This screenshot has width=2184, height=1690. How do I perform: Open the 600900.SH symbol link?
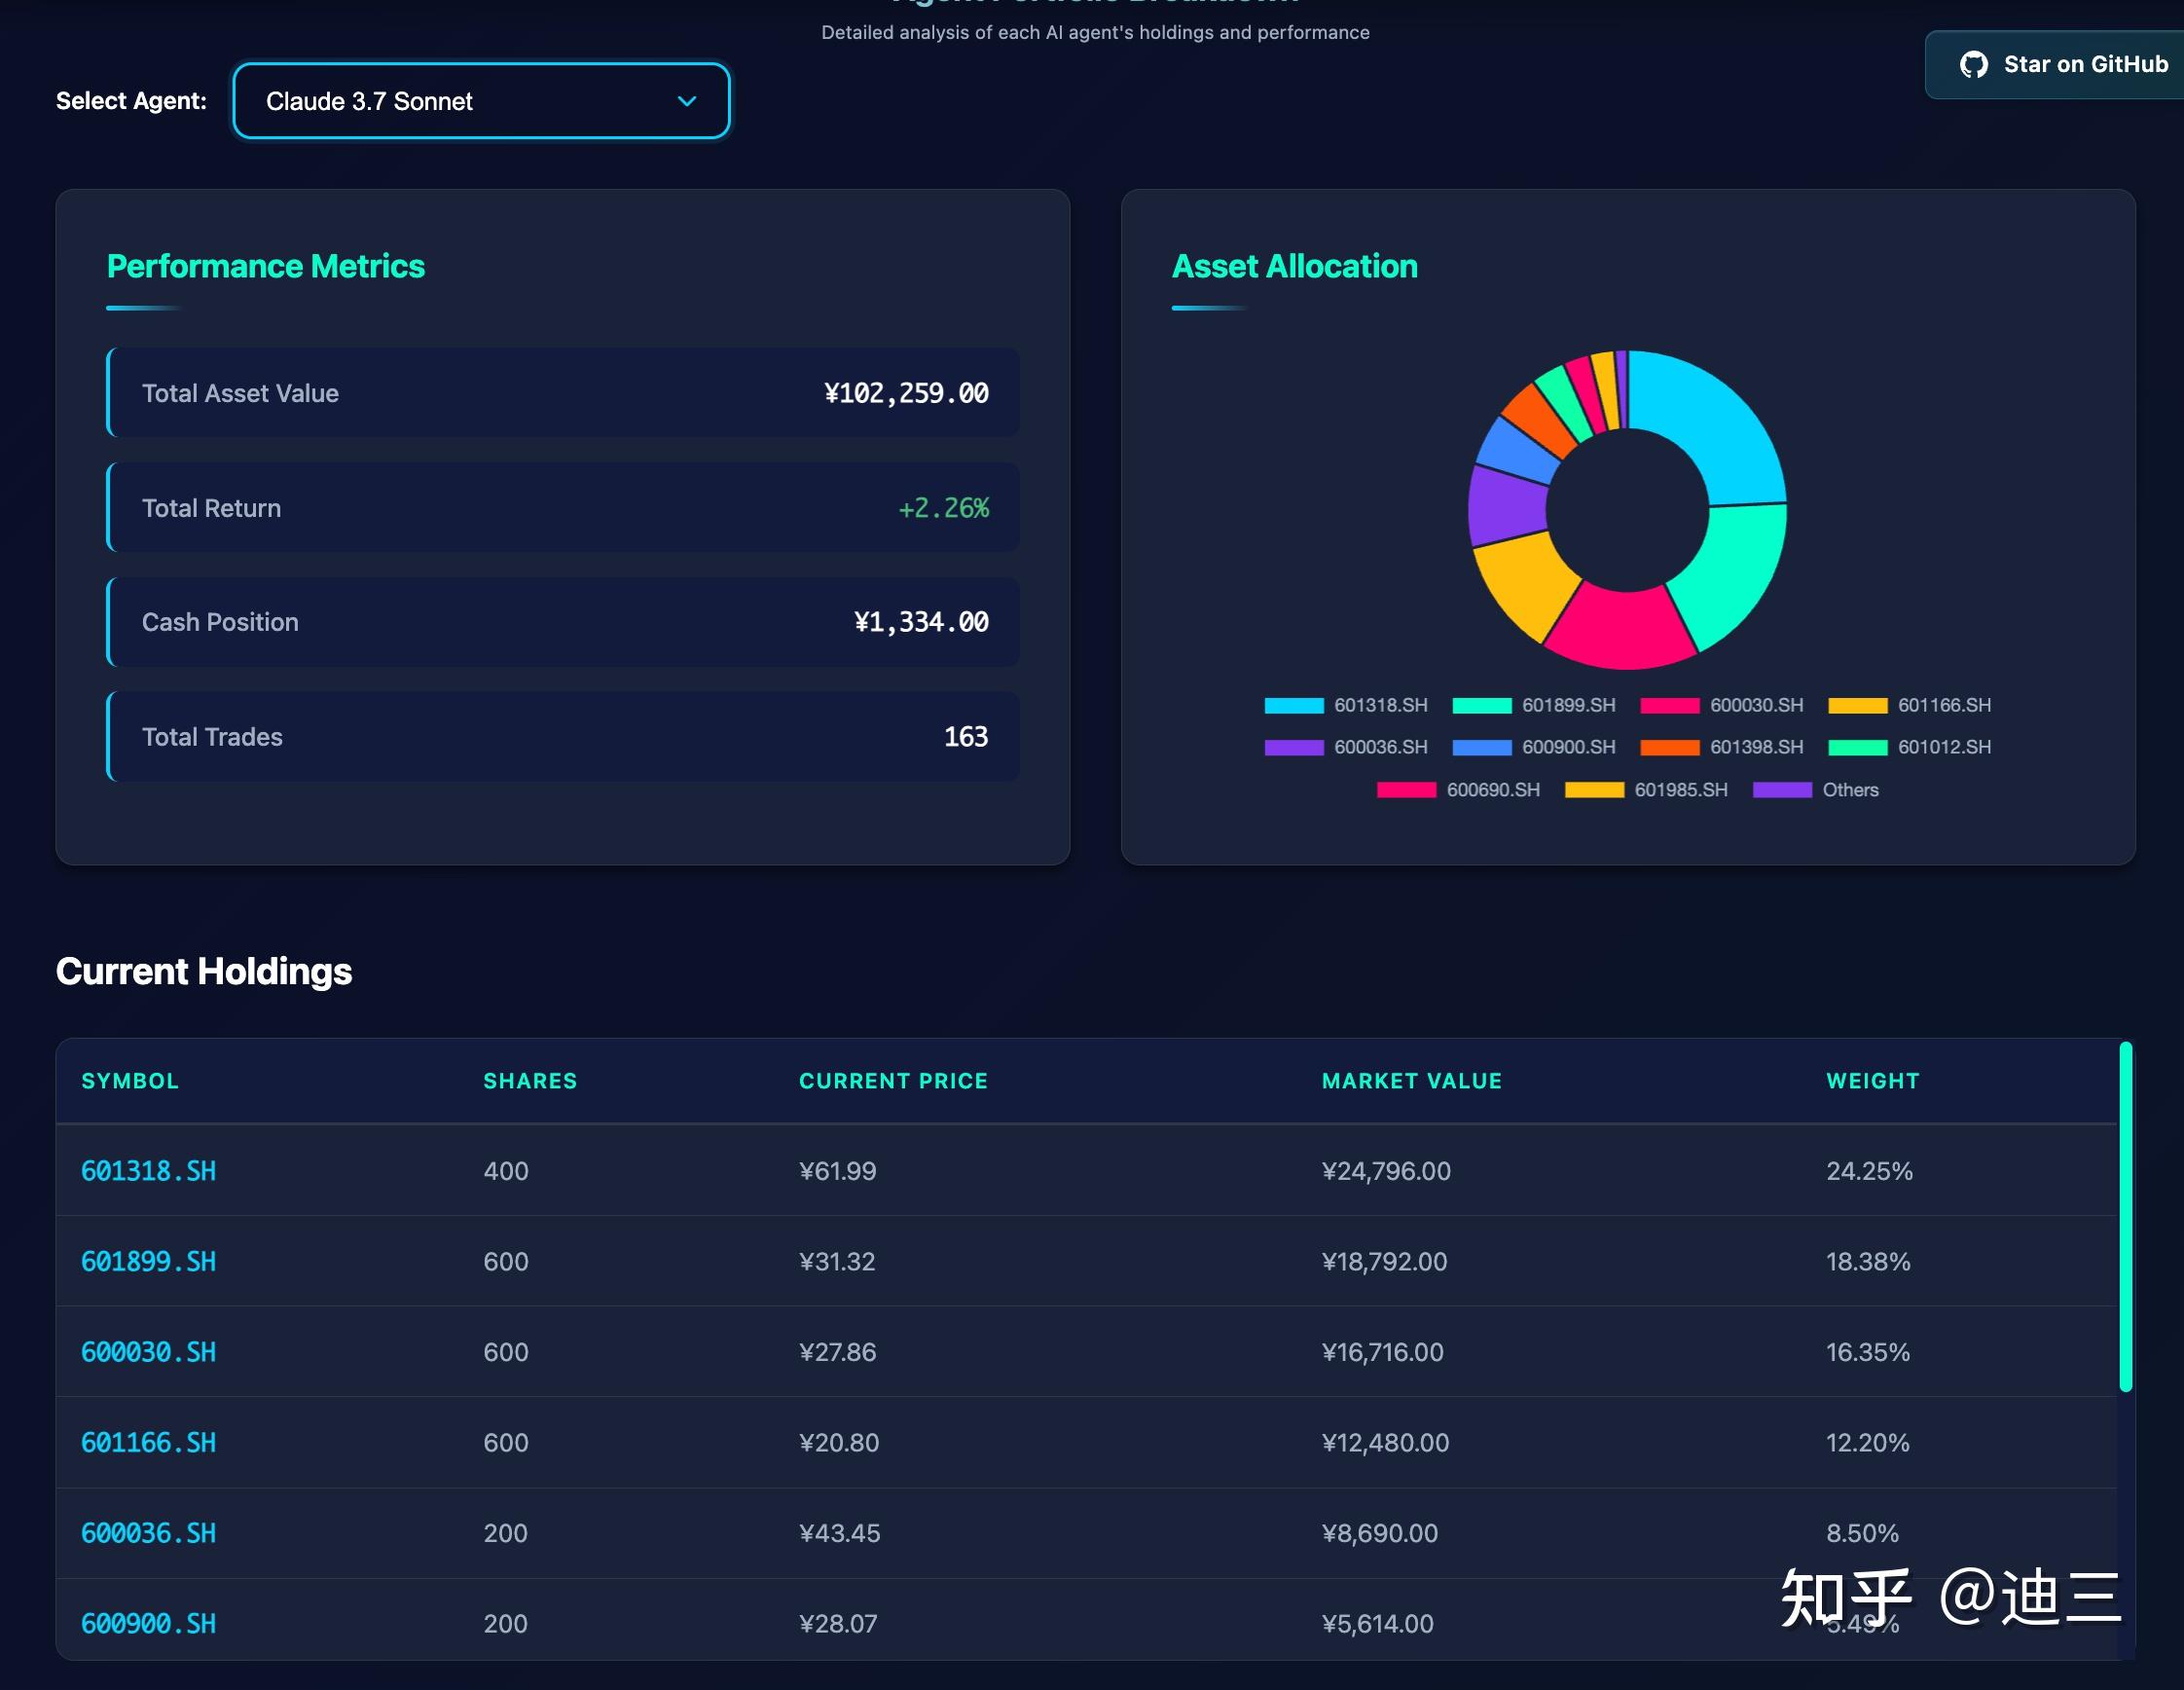(148, 1624)
